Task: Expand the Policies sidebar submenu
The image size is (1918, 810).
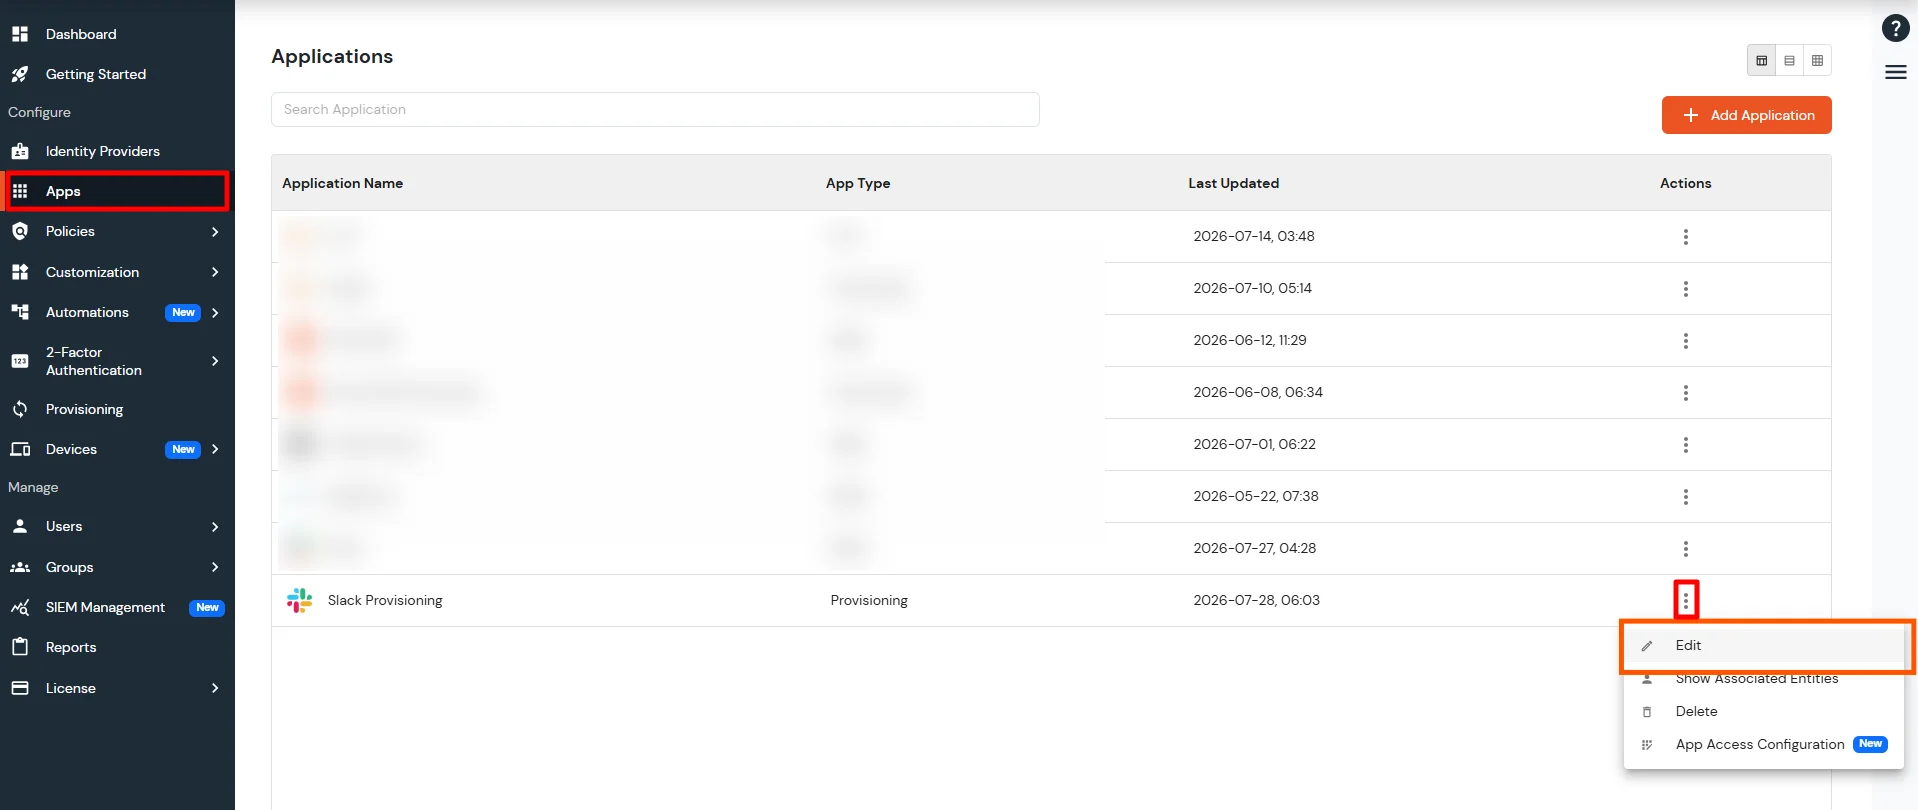Action: (214, 232)
